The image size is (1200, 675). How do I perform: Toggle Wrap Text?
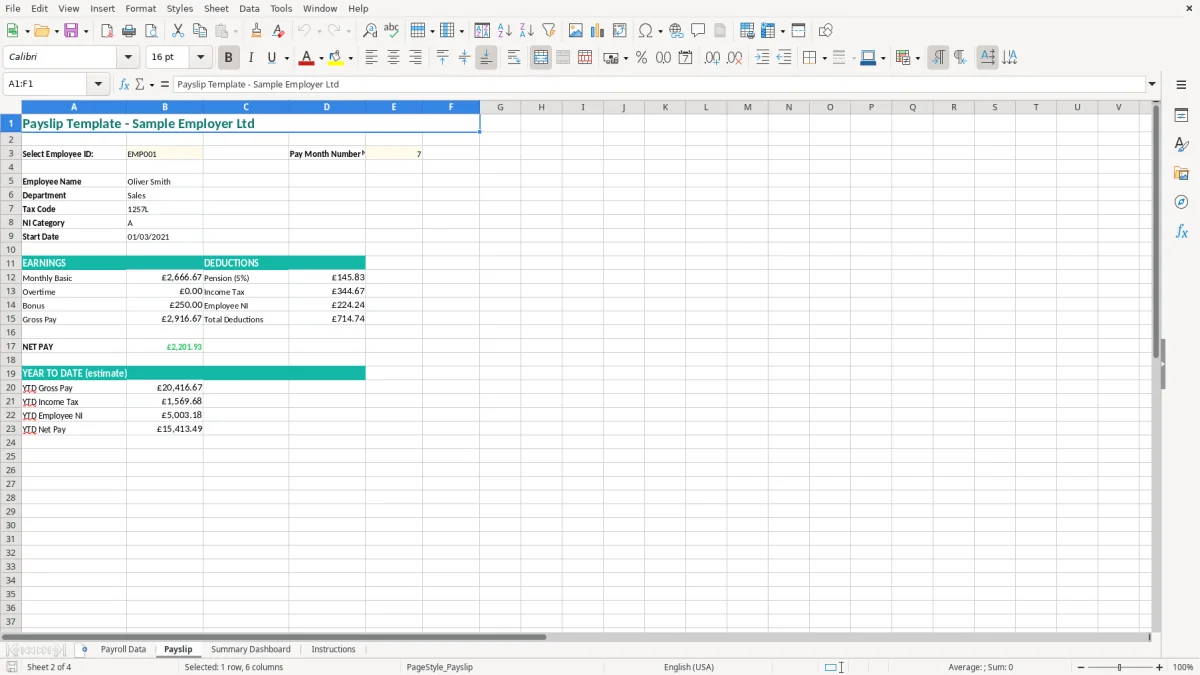point(514,58)
